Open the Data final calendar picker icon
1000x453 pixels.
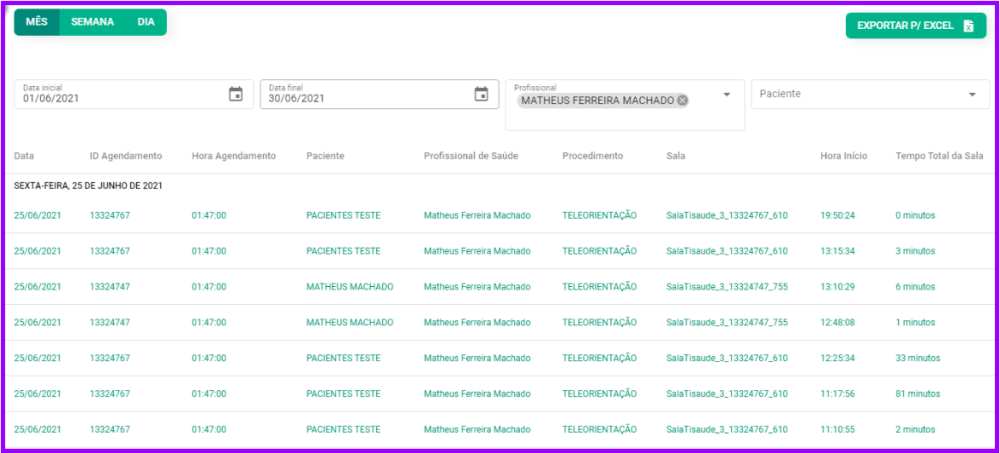tap(481, 94)
